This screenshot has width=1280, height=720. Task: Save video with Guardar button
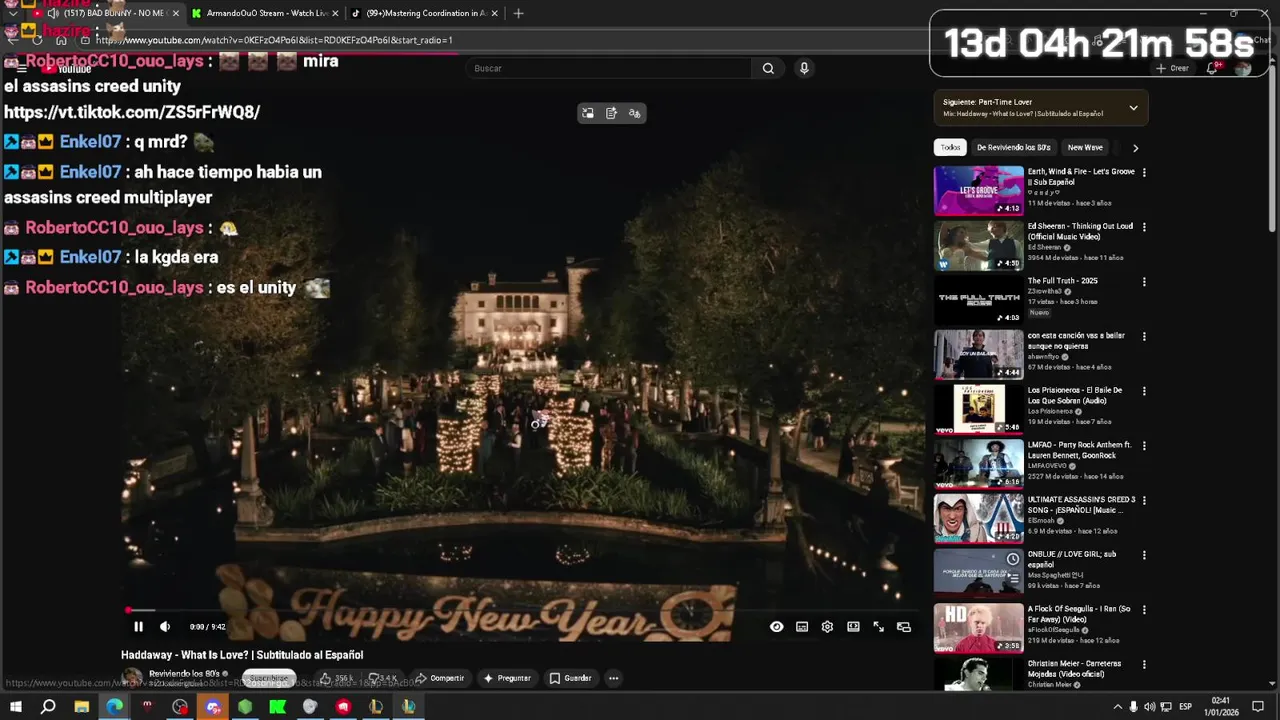pos(571,678)
